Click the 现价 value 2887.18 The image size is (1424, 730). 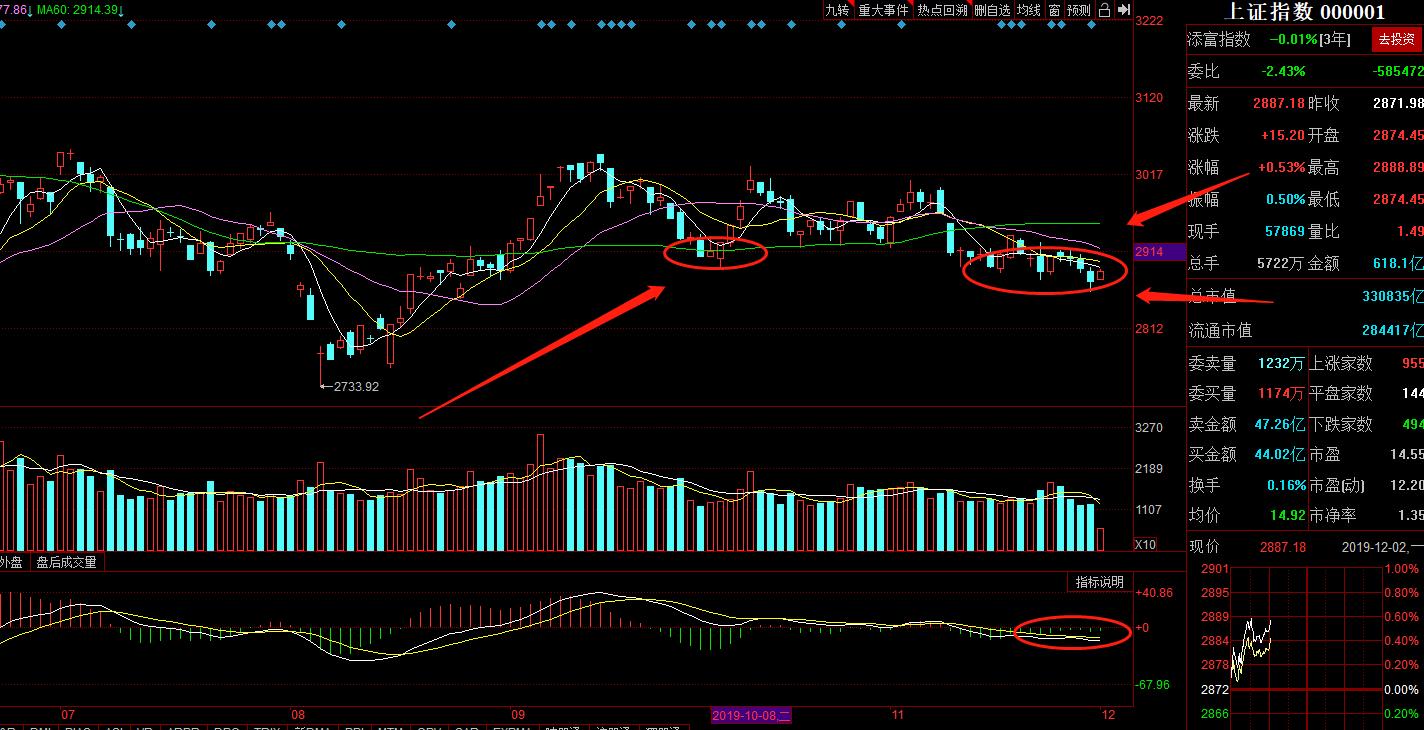pyautogui.click(x=1284, y=547)
